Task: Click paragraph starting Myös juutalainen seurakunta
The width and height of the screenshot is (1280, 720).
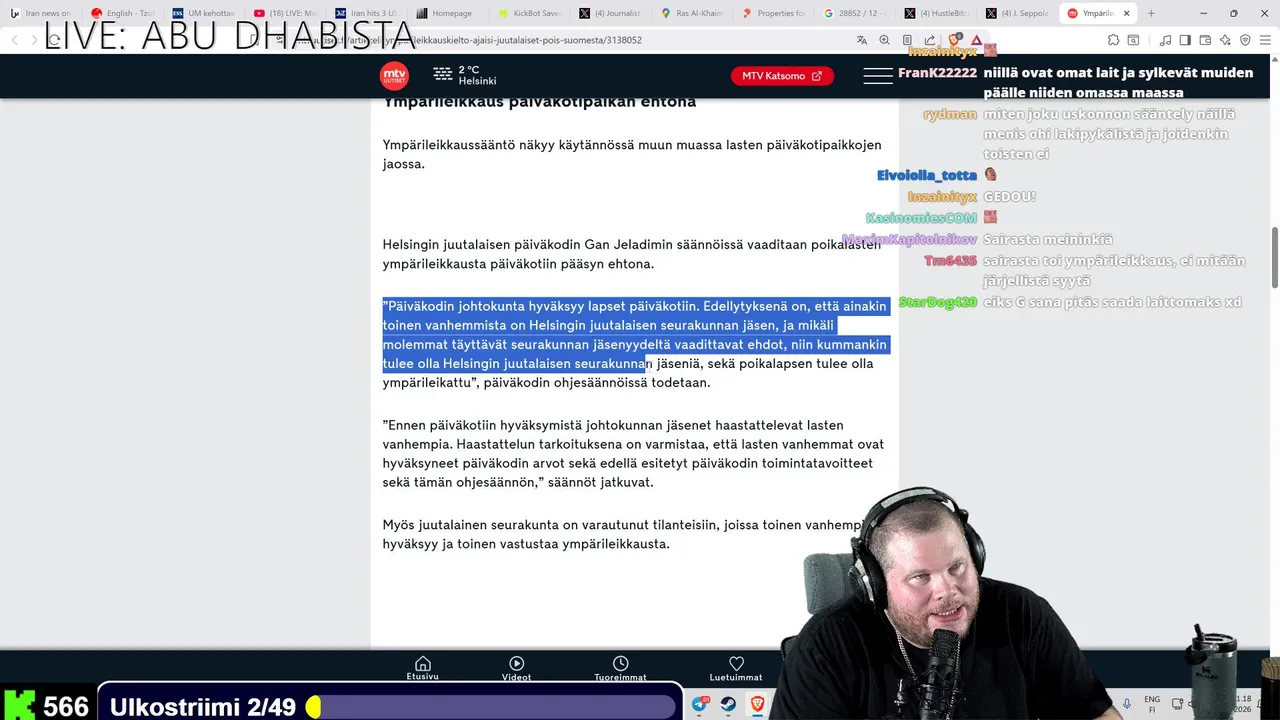Action: [626, 534]
